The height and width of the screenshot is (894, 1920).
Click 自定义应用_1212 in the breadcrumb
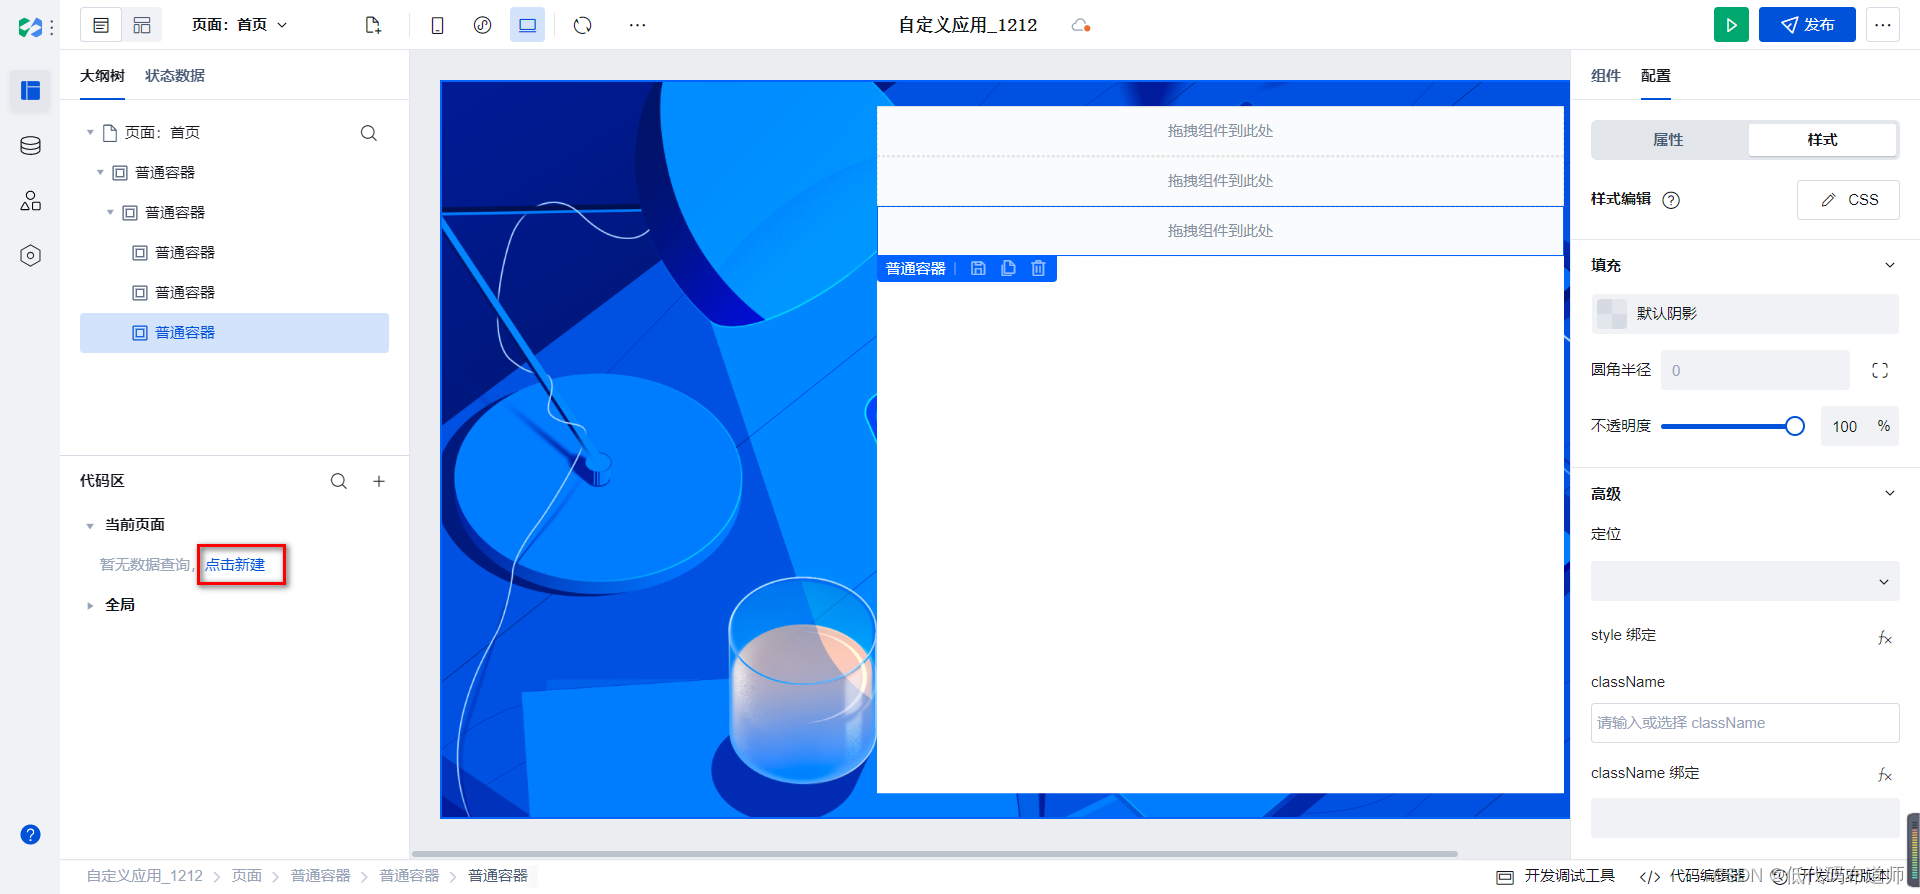[145, 876]
